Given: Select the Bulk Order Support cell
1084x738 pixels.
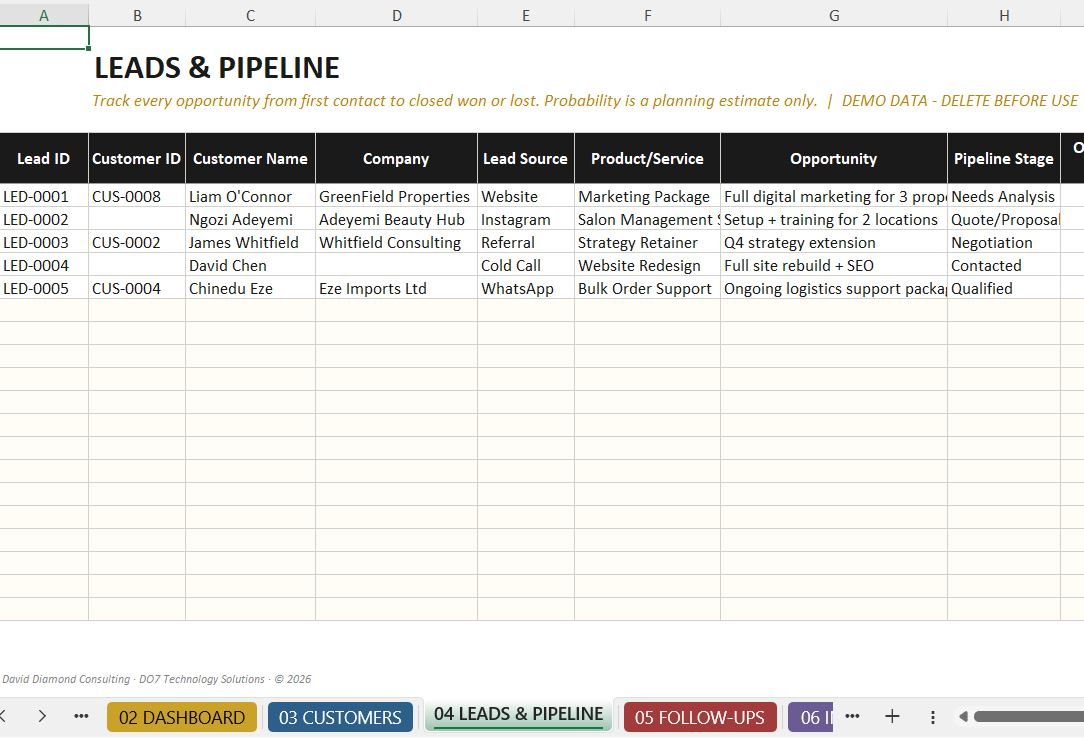Looking at the screenshot, I should pyautogui.click(x=647, y=288).
